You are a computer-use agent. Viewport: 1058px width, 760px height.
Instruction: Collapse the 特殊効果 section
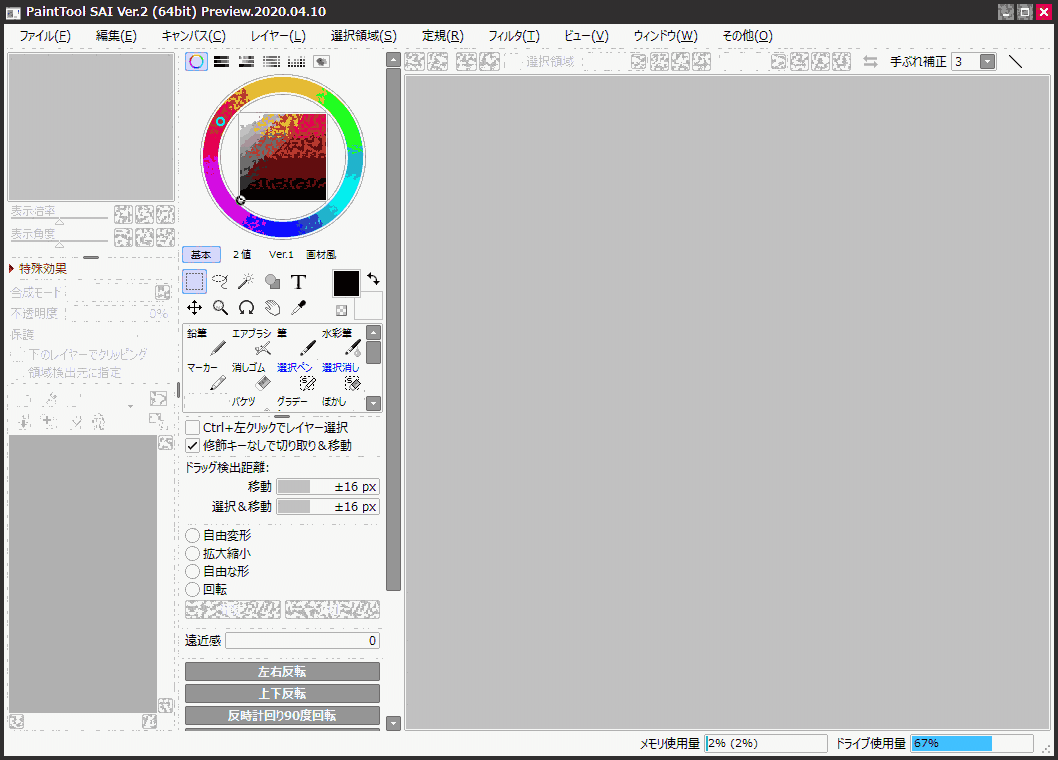tap(37, 268)
